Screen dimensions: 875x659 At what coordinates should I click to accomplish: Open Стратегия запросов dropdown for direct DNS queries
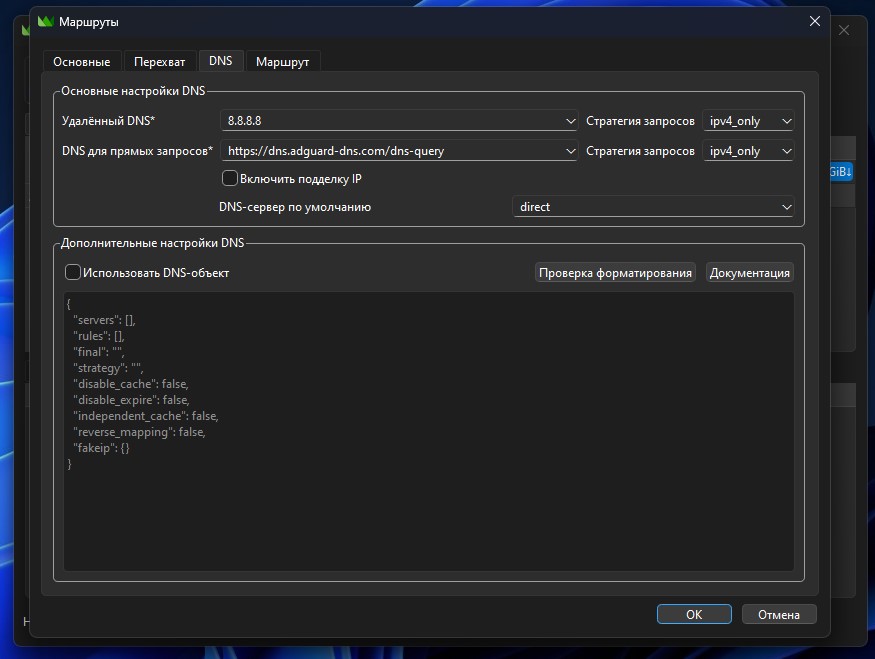[748, 151]
